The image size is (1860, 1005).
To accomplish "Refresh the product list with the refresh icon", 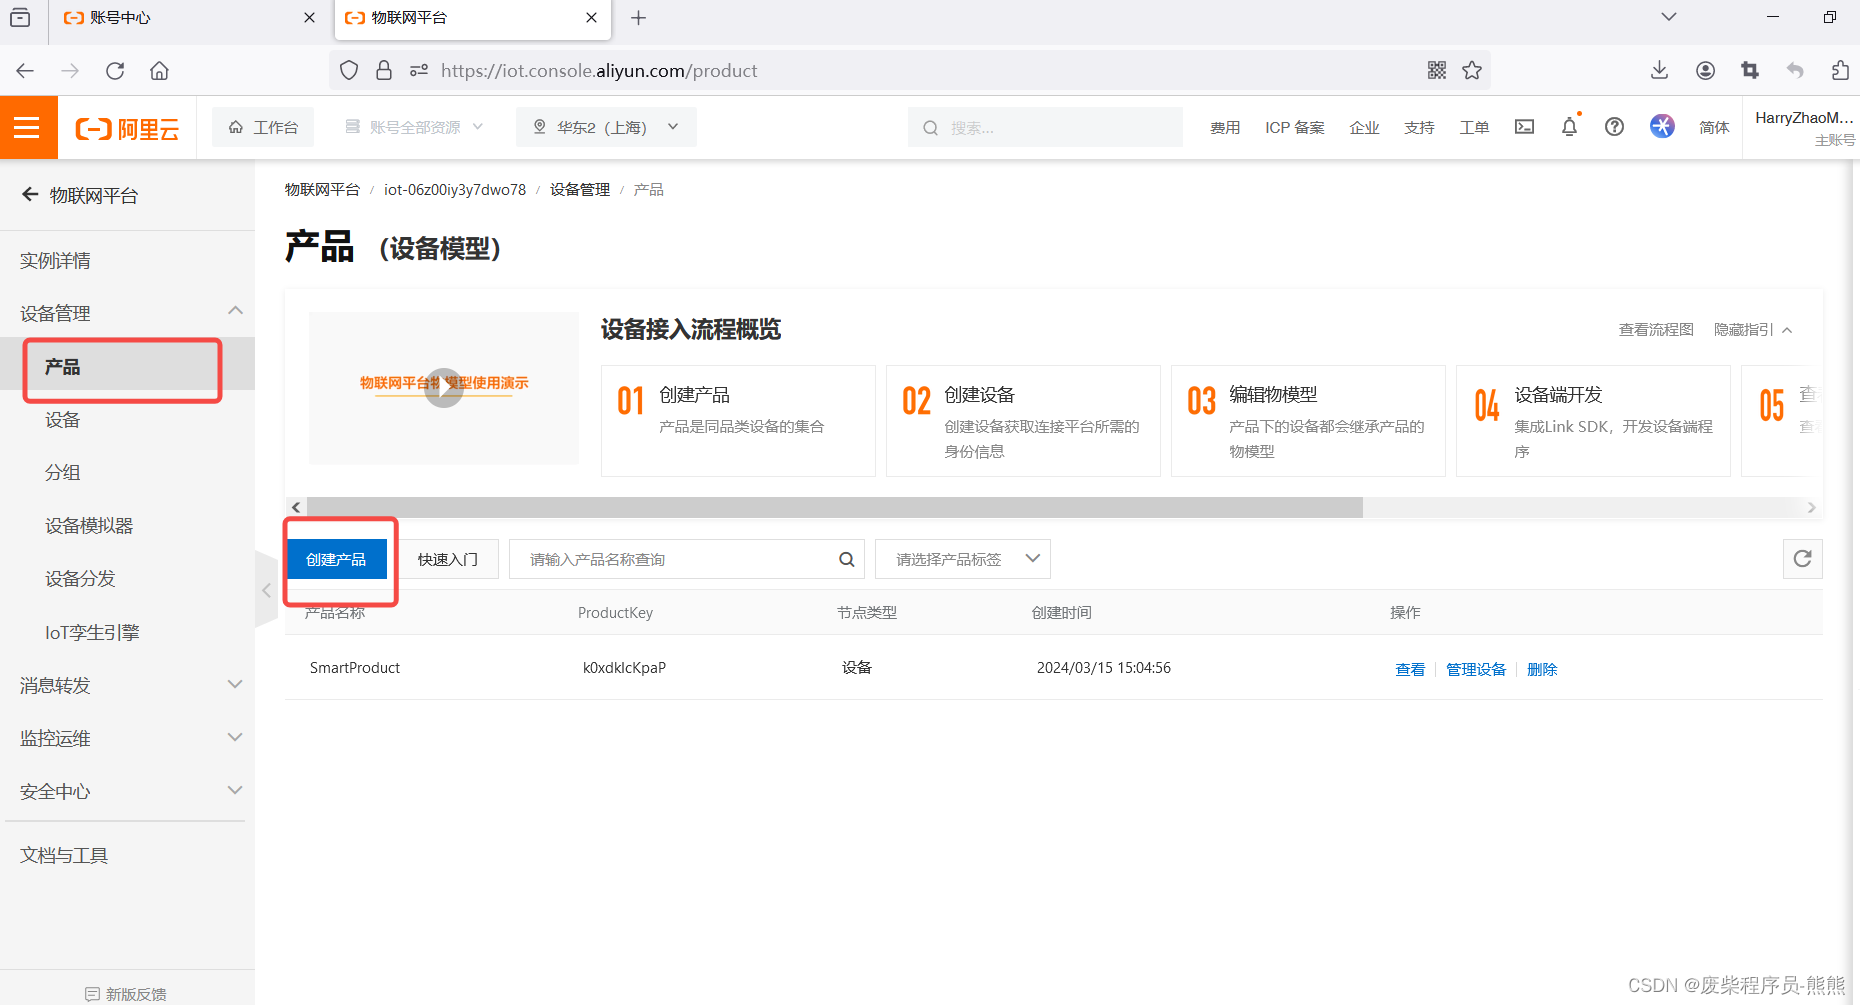I will click(x=1802, y=559).
